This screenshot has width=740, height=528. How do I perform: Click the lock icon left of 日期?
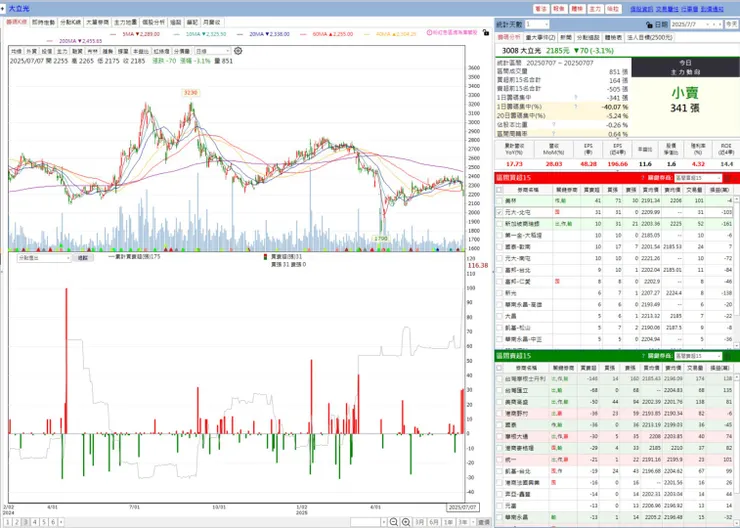point(649,25)
